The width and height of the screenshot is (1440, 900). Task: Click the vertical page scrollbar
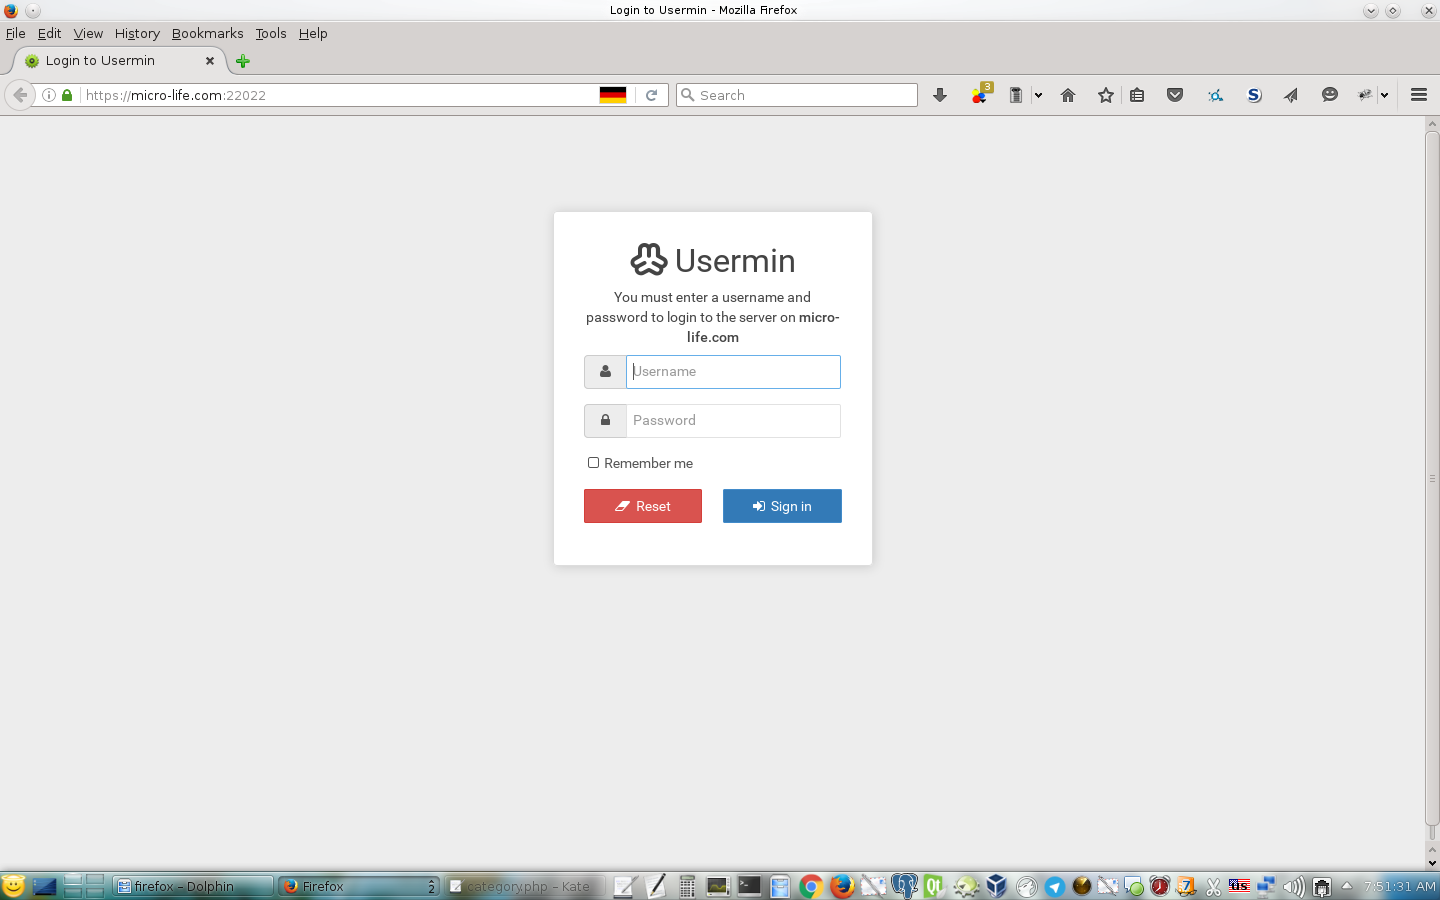pyautogui.click(x=1432, y=478)
